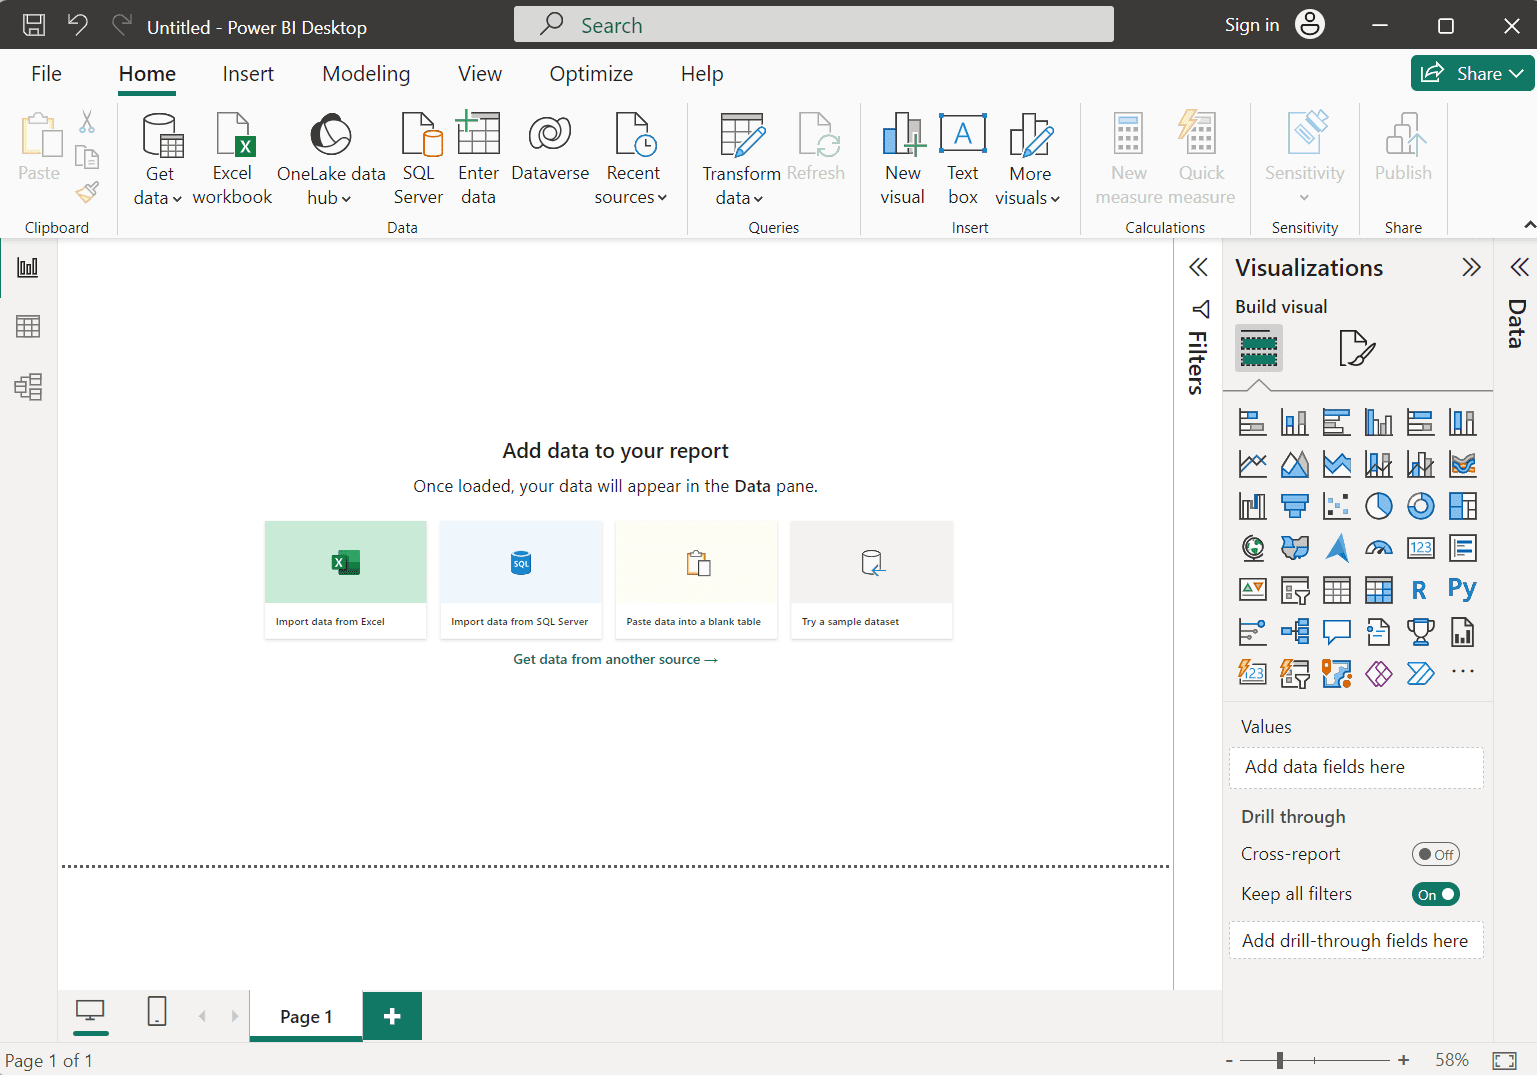Screen dimensions: 1537x1075
Task: Switch to the Insert tab
Action: pos(248,74)
